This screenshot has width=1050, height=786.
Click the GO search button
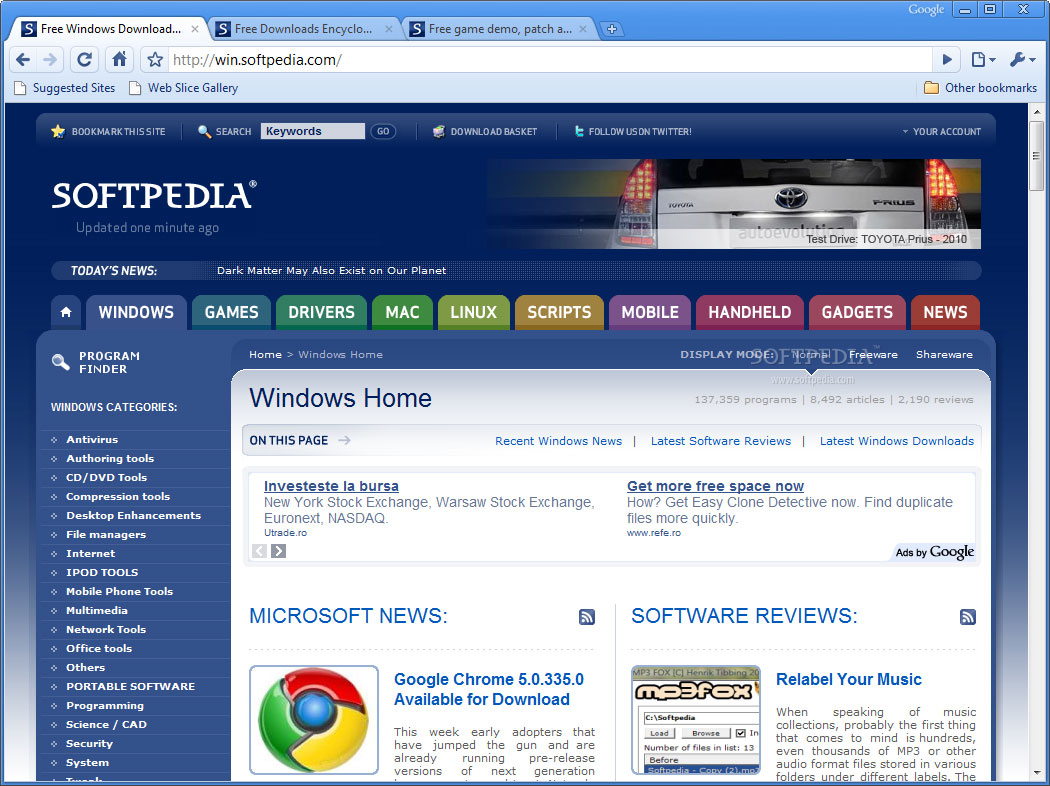pos(383,131)
